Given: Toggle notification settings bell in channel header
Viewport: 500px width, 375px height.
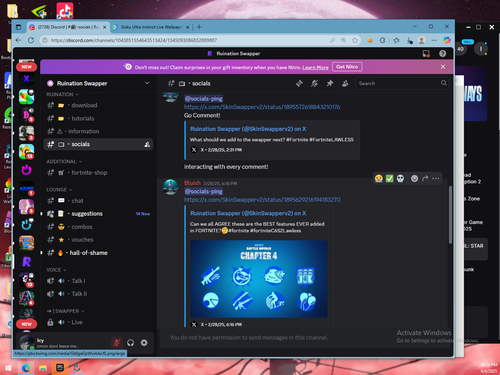Looking at the screenshot, I should pos(314,83).
